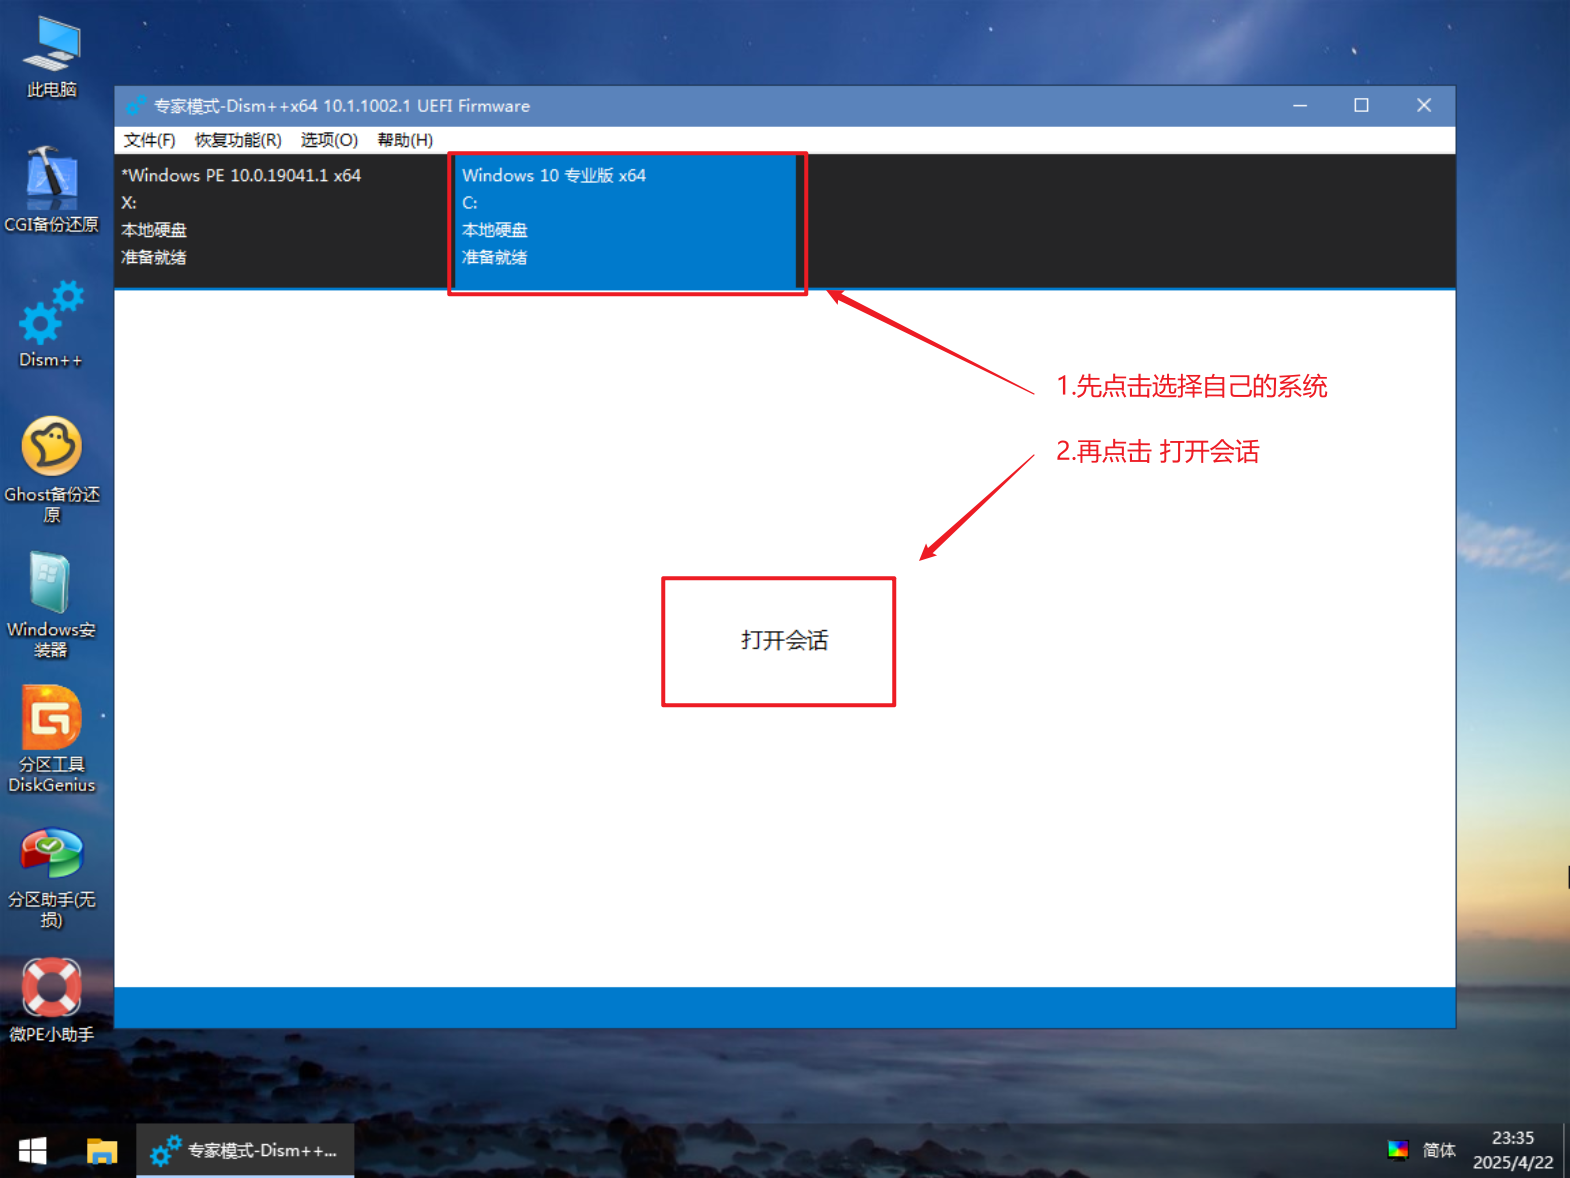The height and width of the screenshot is (1178, 1570).
Task: Launch 微PE小助手 from the desktop
Action: [52, 1000]
